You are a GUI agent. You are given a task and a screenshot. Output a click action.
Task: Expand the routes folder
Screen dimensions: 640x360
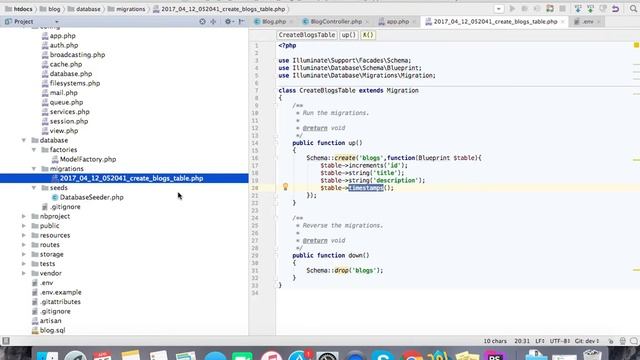[x=24, y=245]
